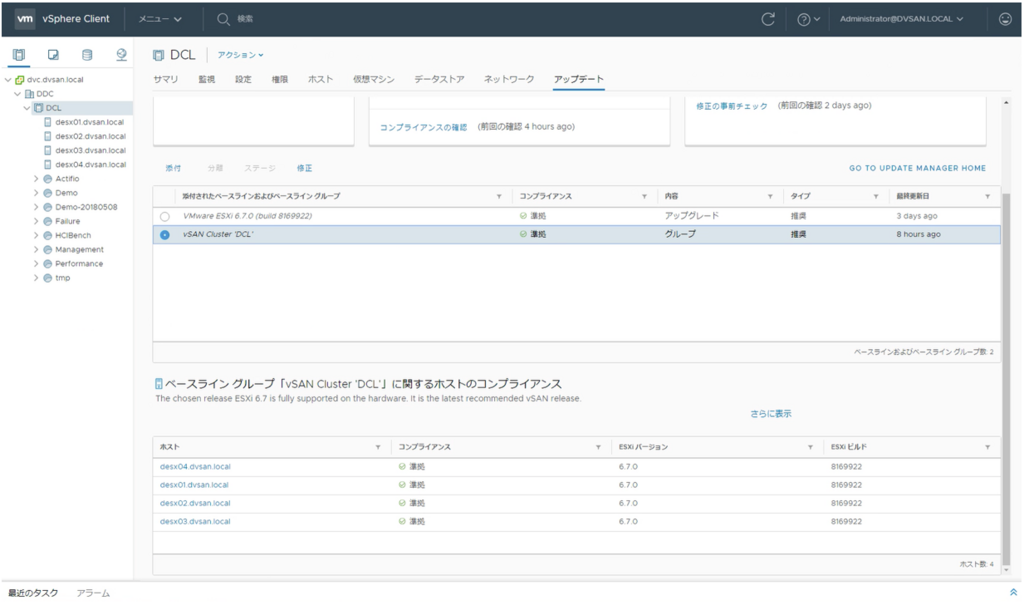Screen dimensions: 1024x605
Task: Filter the タイプ column
Action: pyautogui.click(x=876, y=196)
